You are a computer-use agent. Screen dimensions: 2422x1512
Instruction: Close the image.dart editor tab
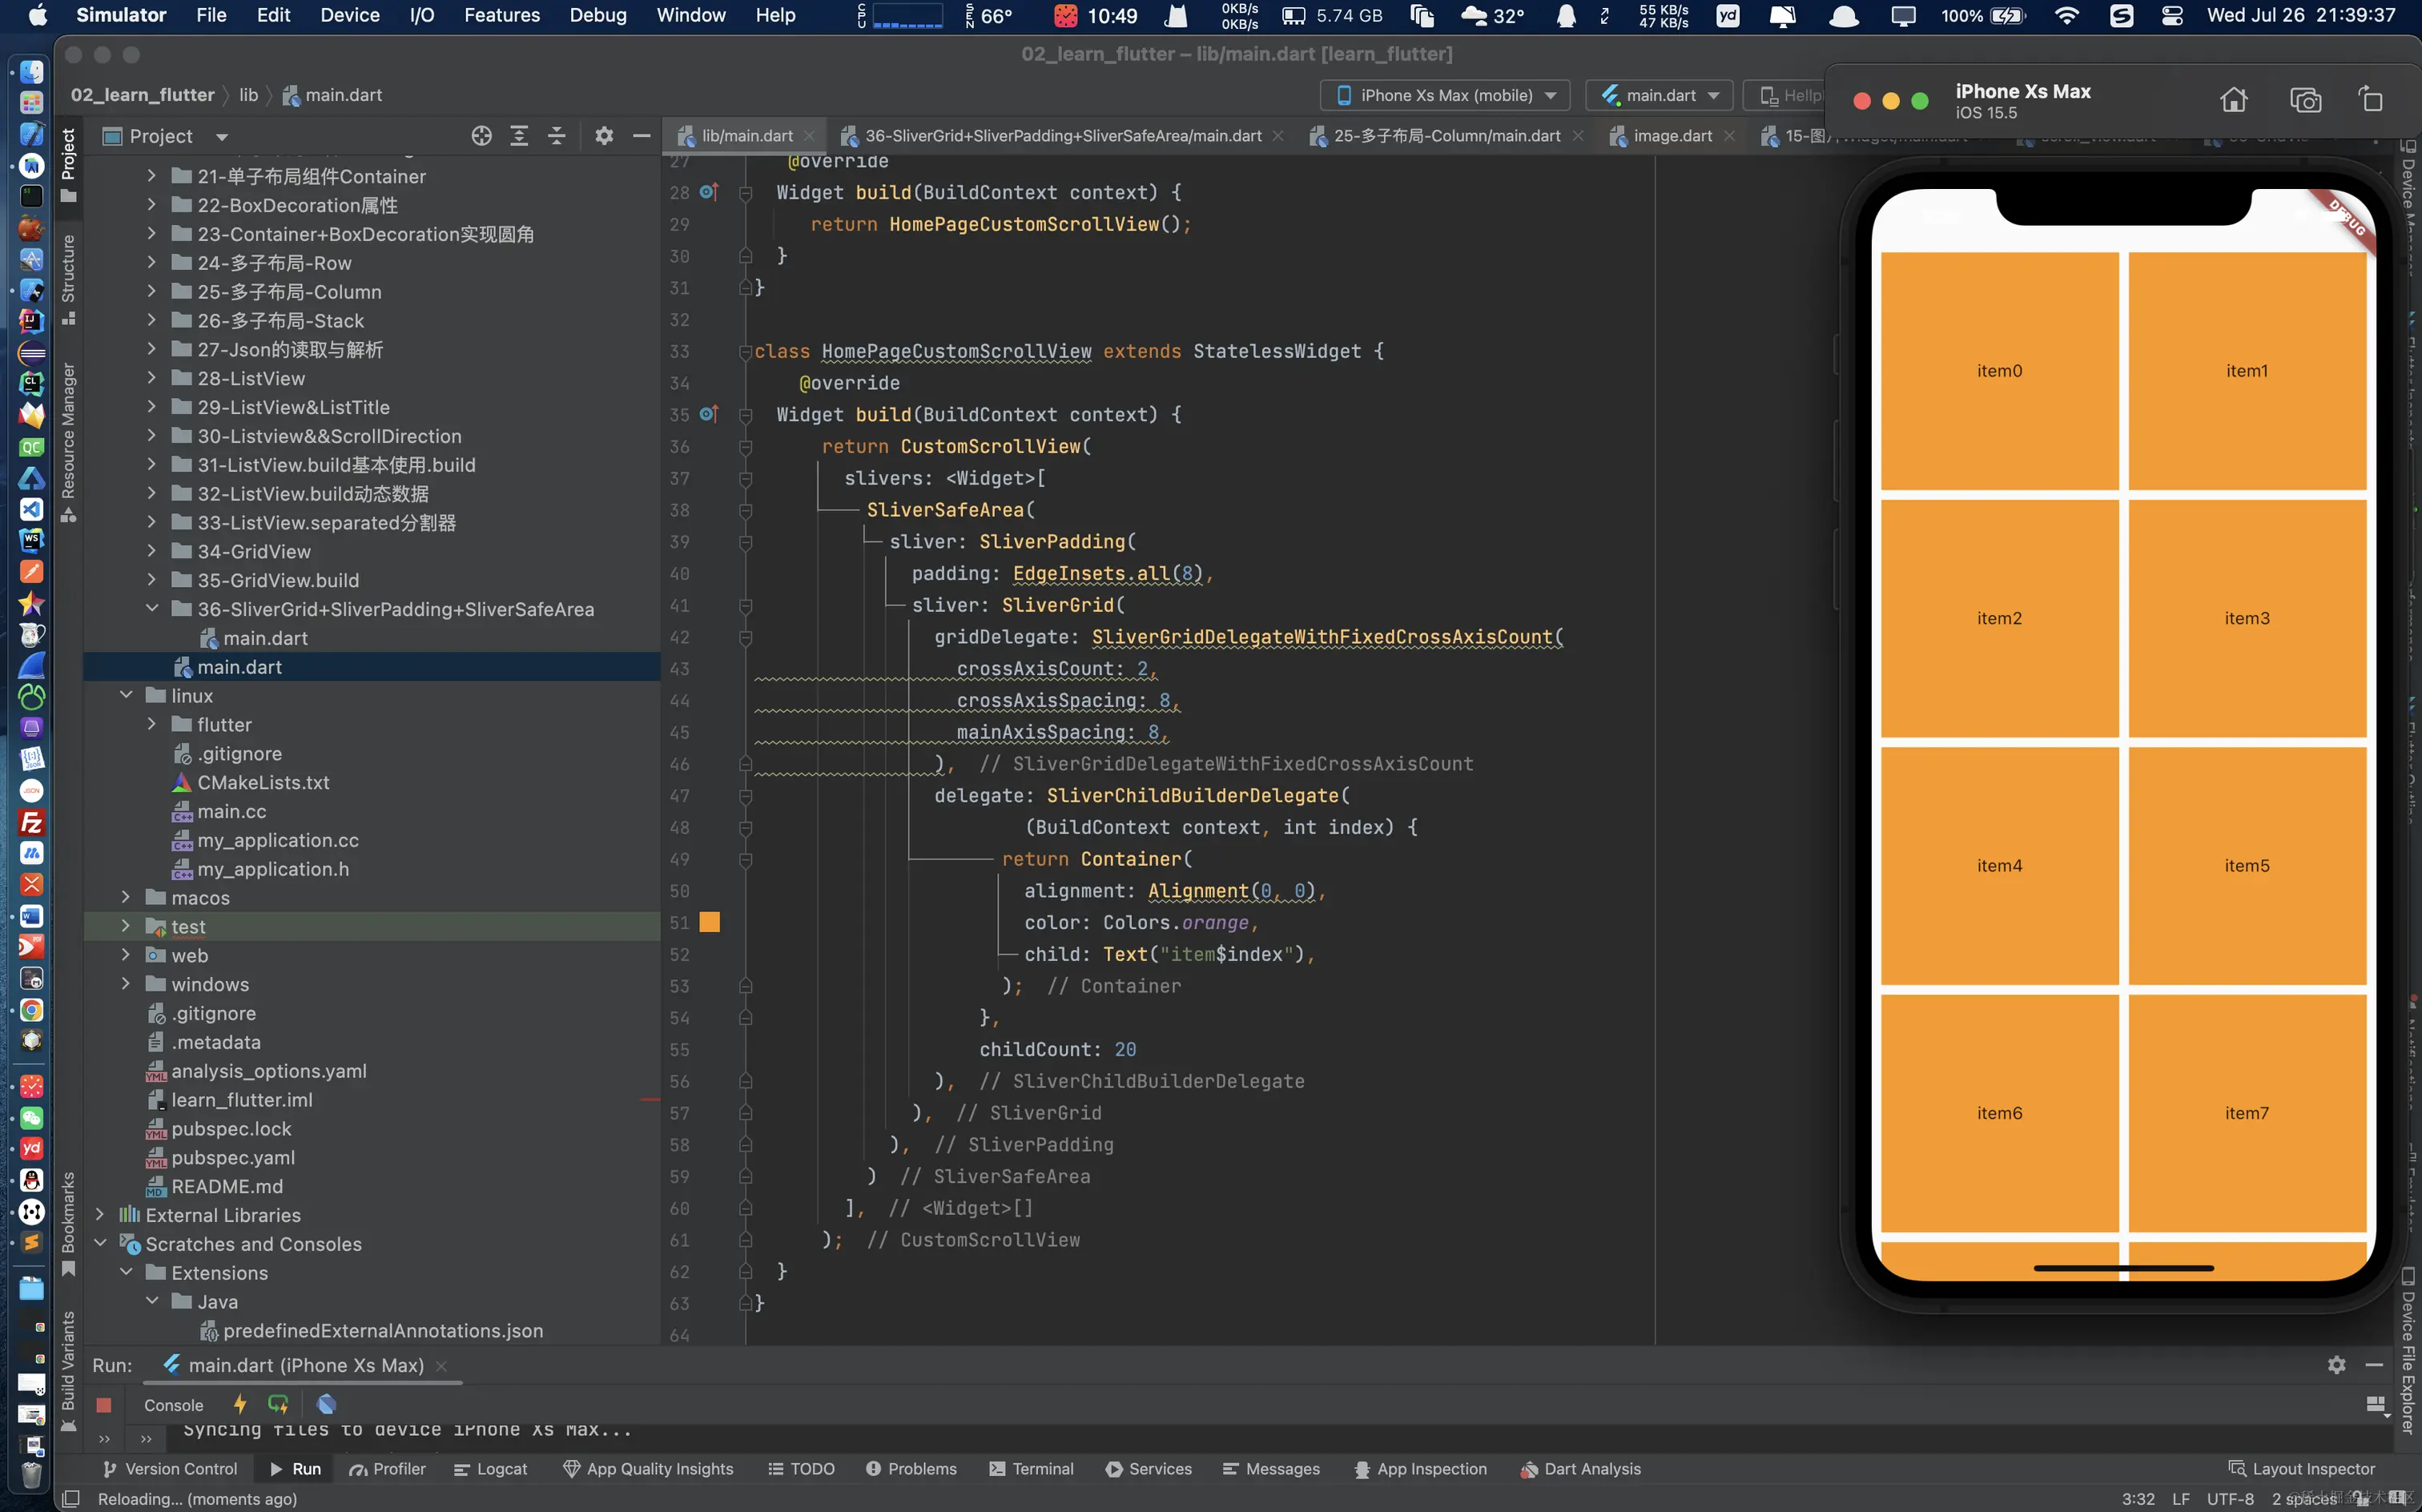[1729, 136]
